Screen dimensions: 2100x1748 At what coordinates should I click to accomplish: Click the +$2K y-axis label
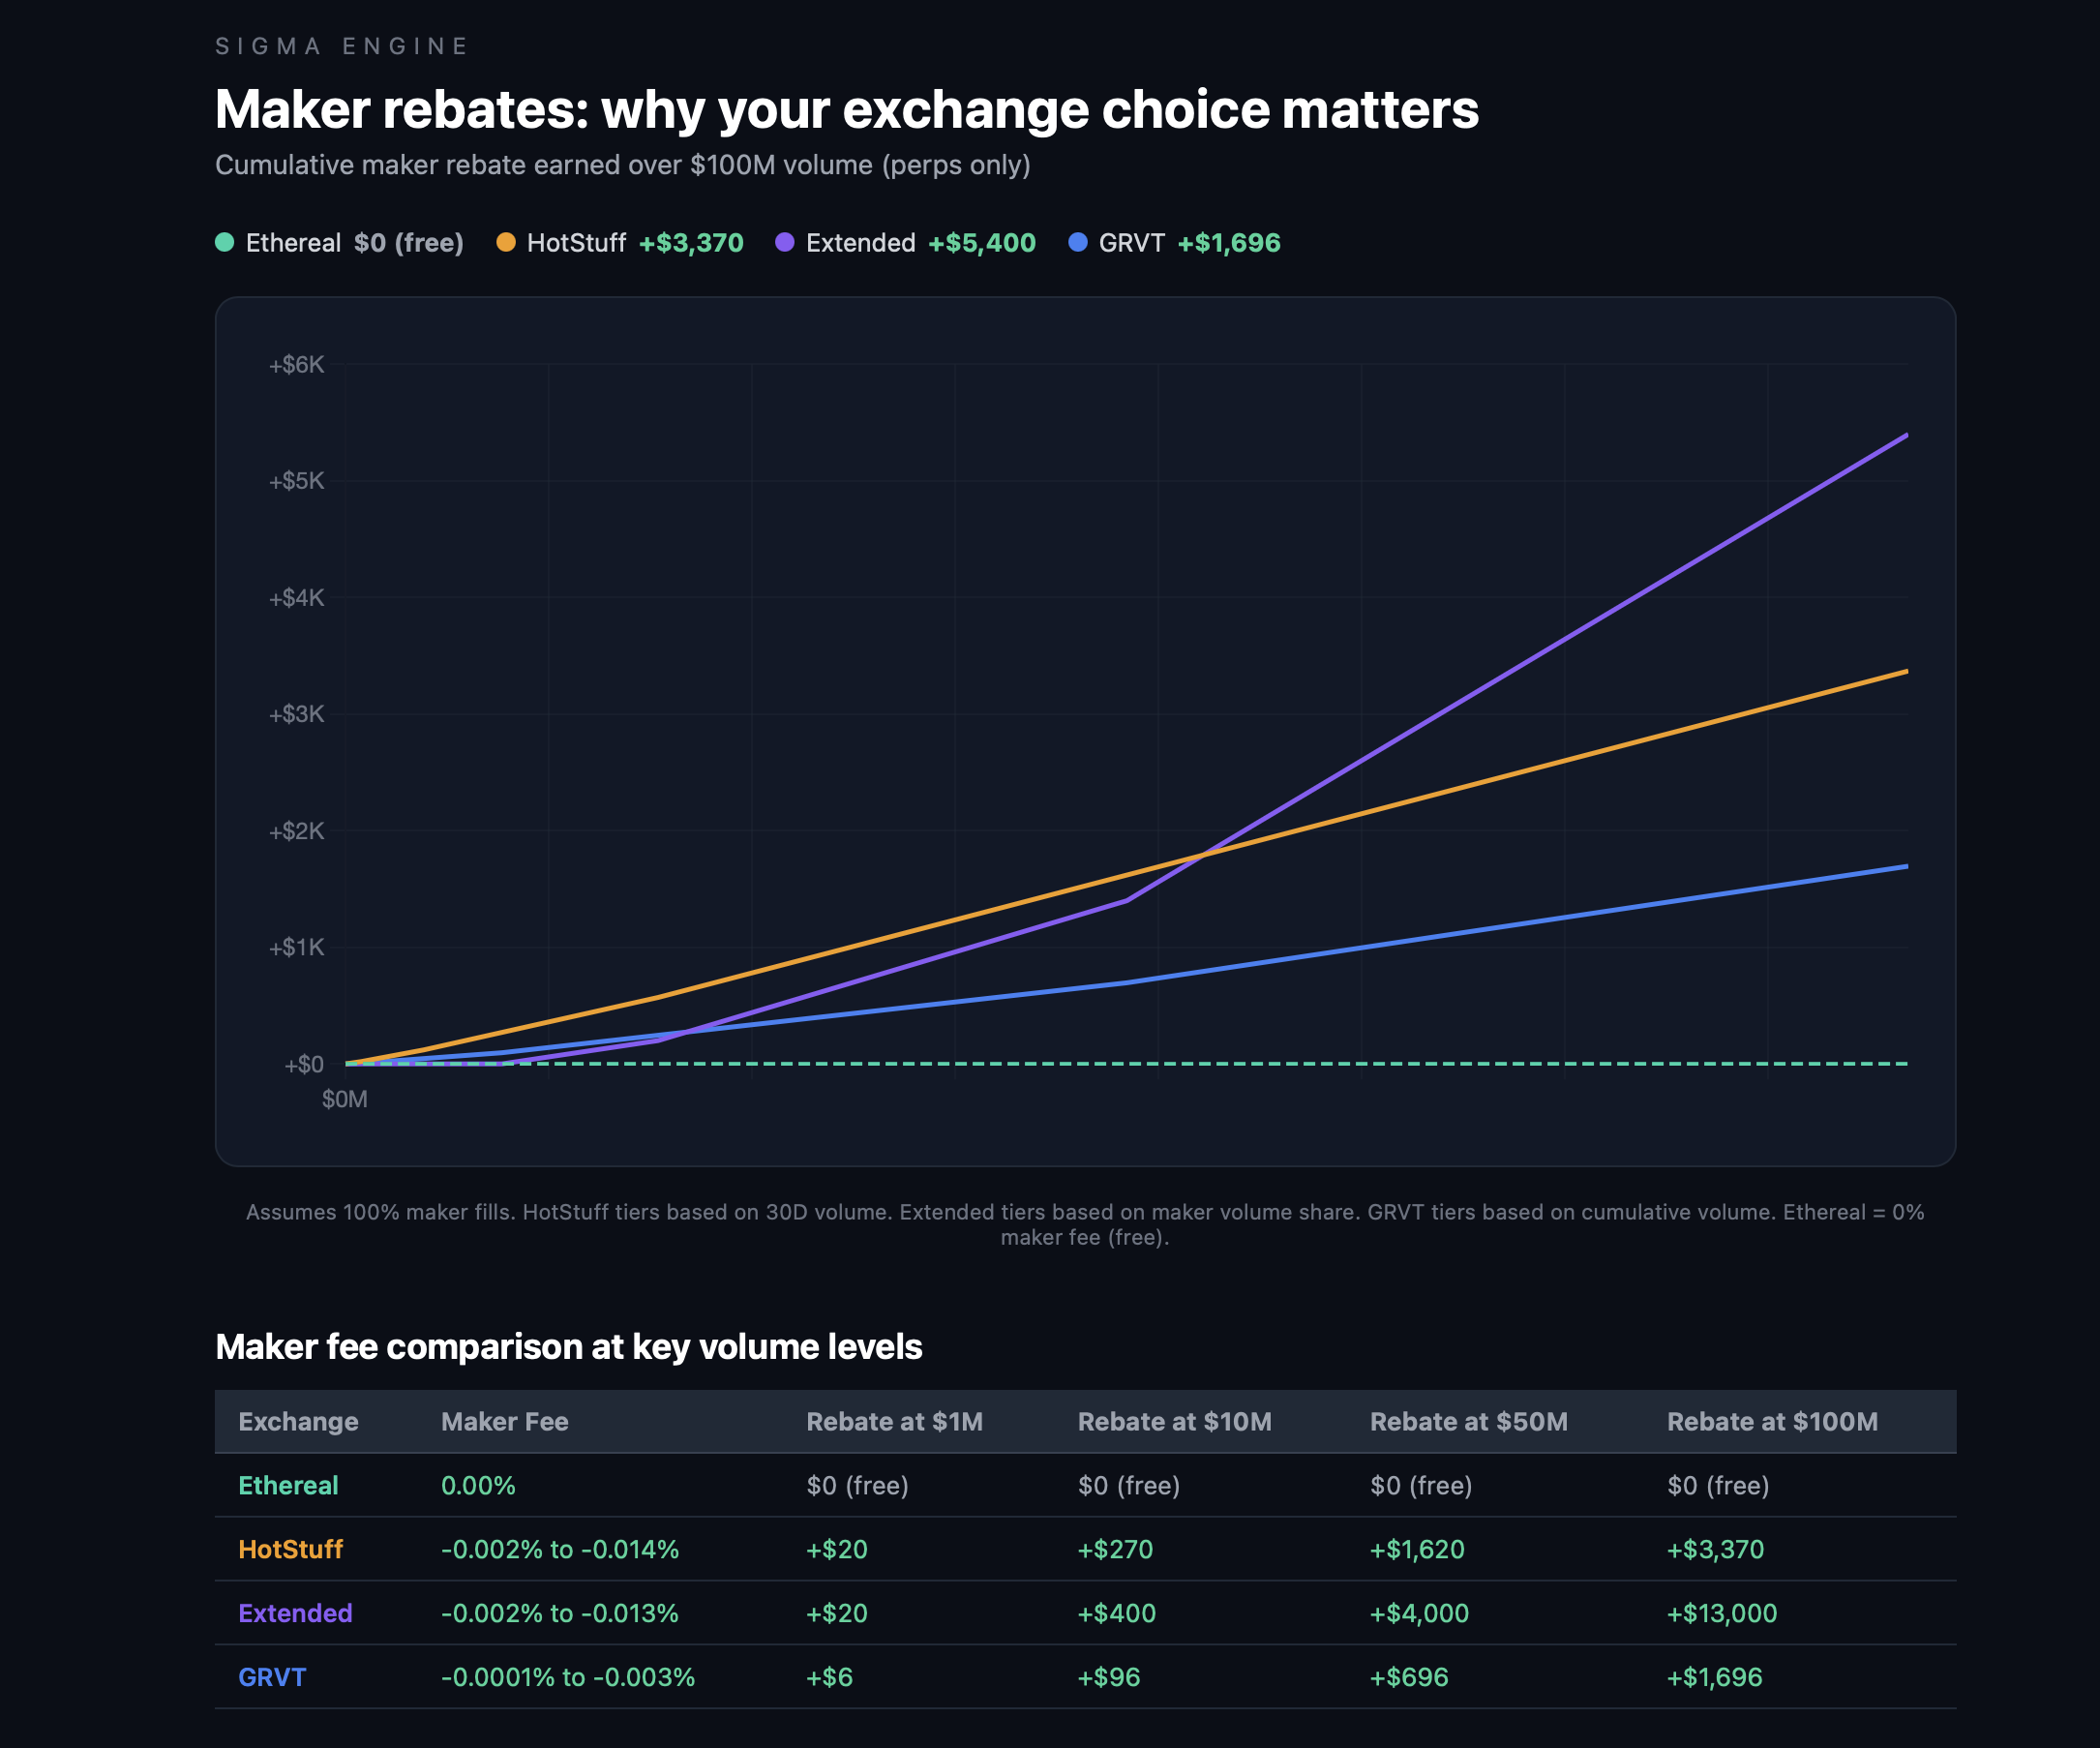click(296, 831)
